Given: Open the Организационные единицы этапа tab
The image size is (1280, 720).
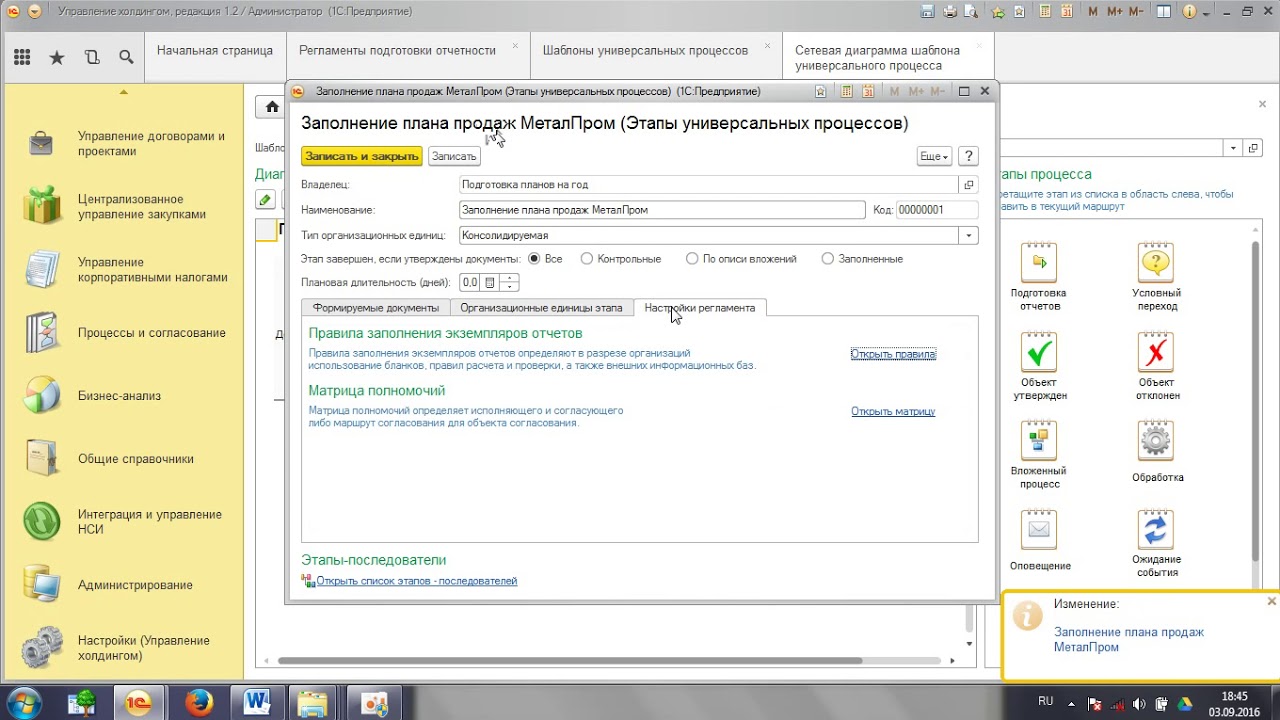Looking at the screenshot, I should (x=541, y=308).
